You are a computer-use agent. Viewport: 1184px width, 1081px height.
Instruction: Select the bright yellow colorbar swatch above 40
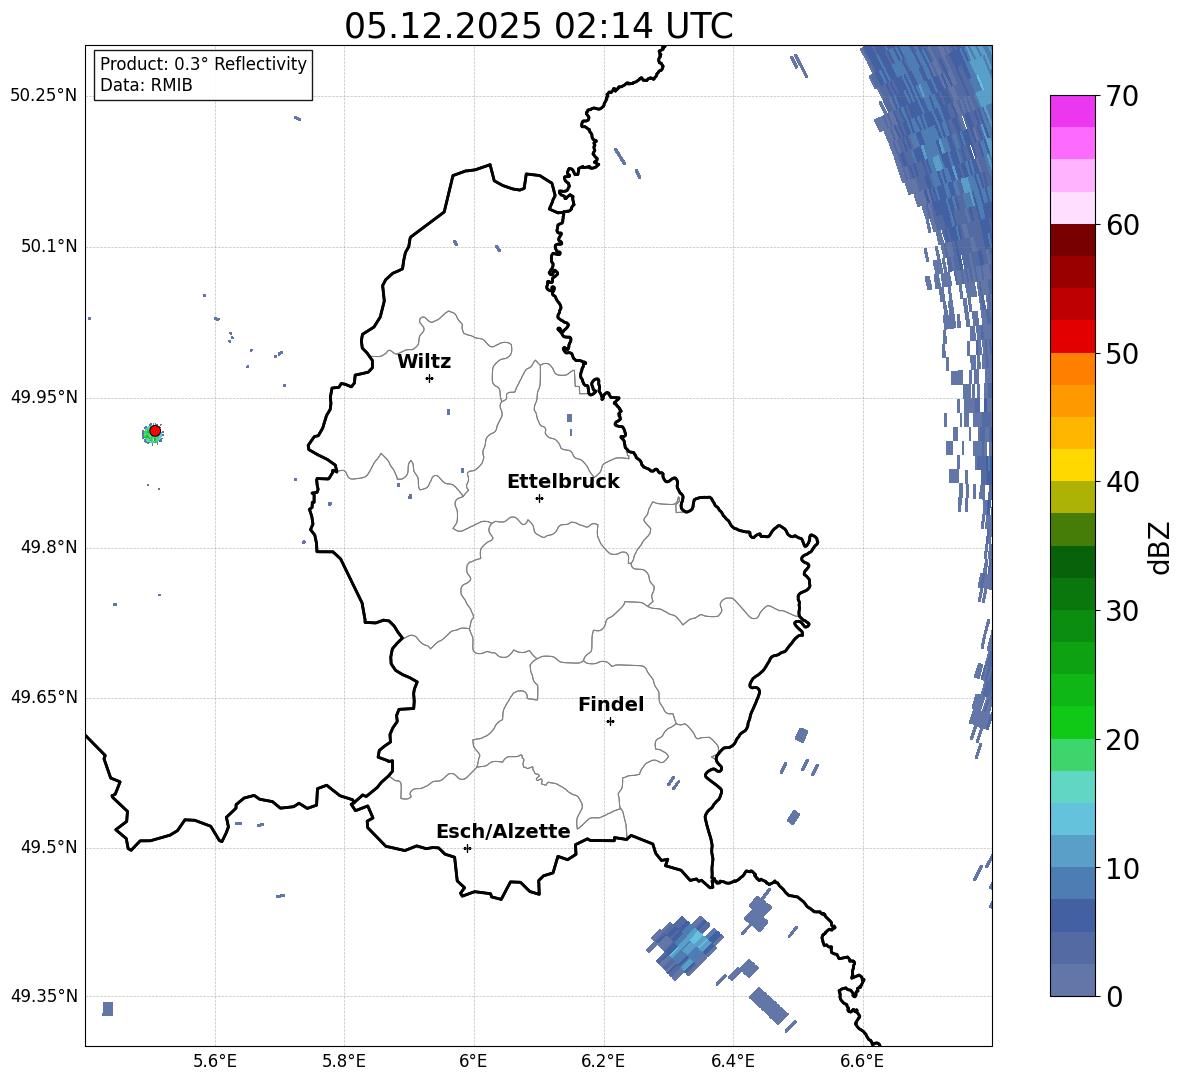pos(1072,464)
